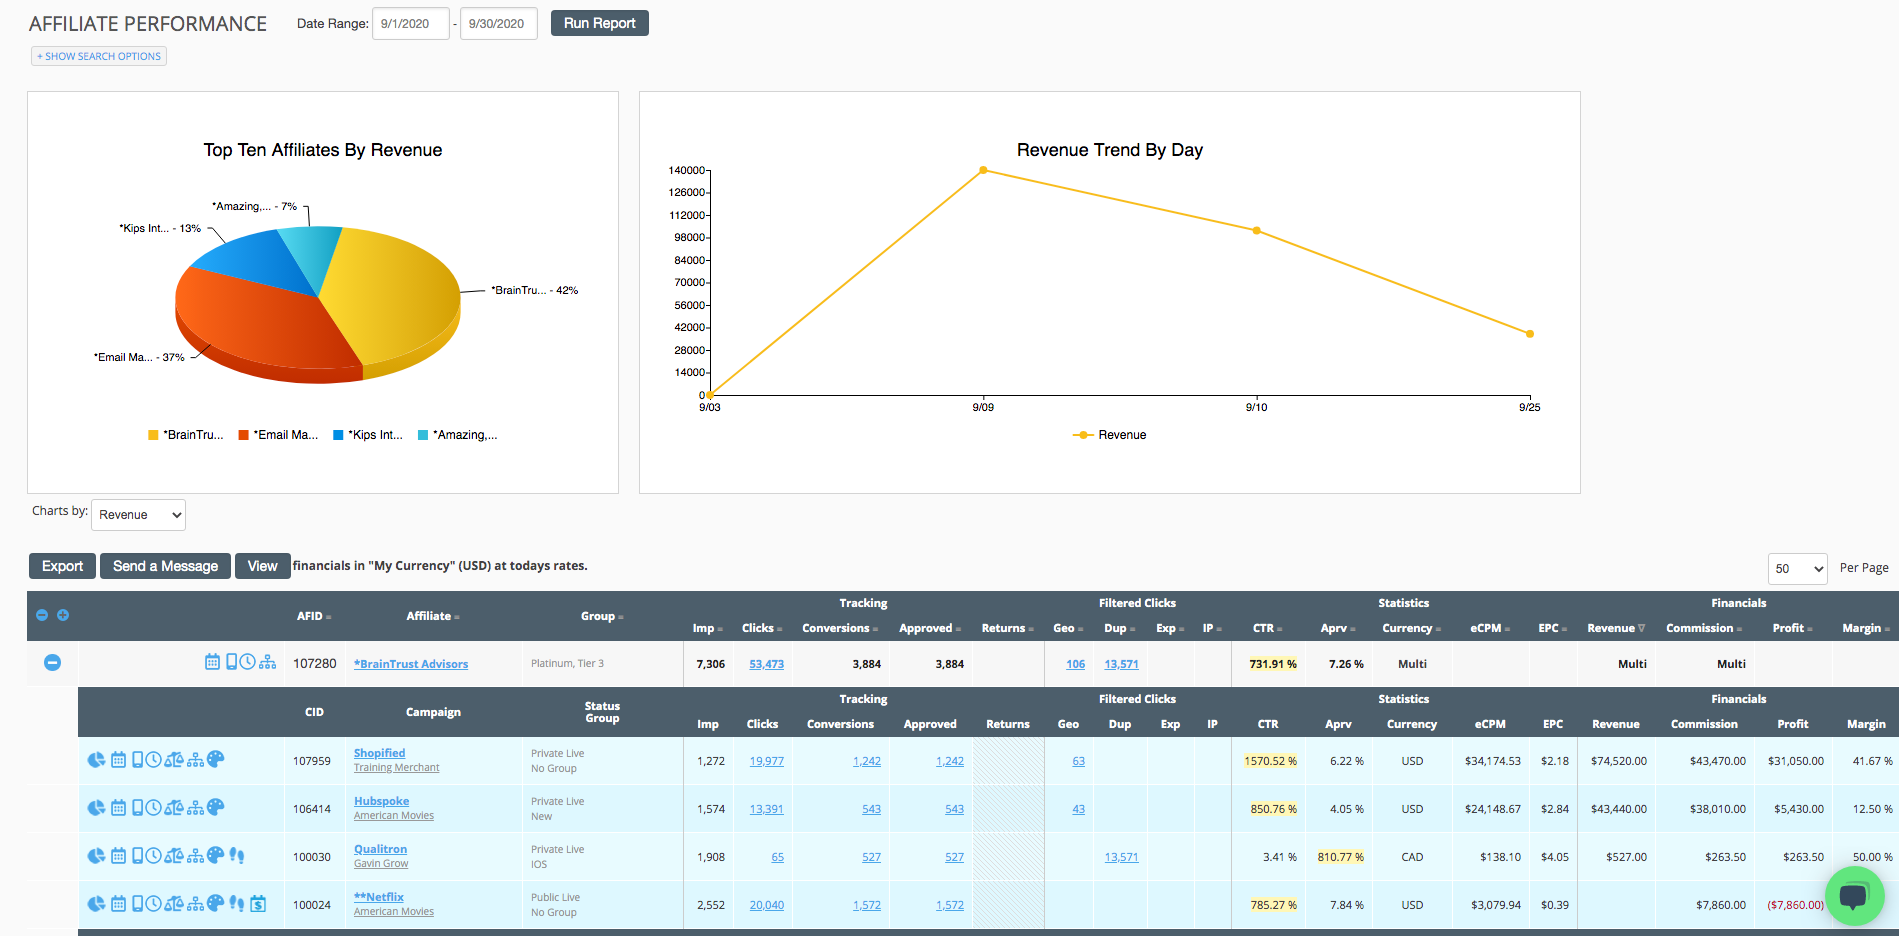The image size is (1899, 936).
Task: Click the start date field 9/1/2020
Action: (x=410, y=24)
